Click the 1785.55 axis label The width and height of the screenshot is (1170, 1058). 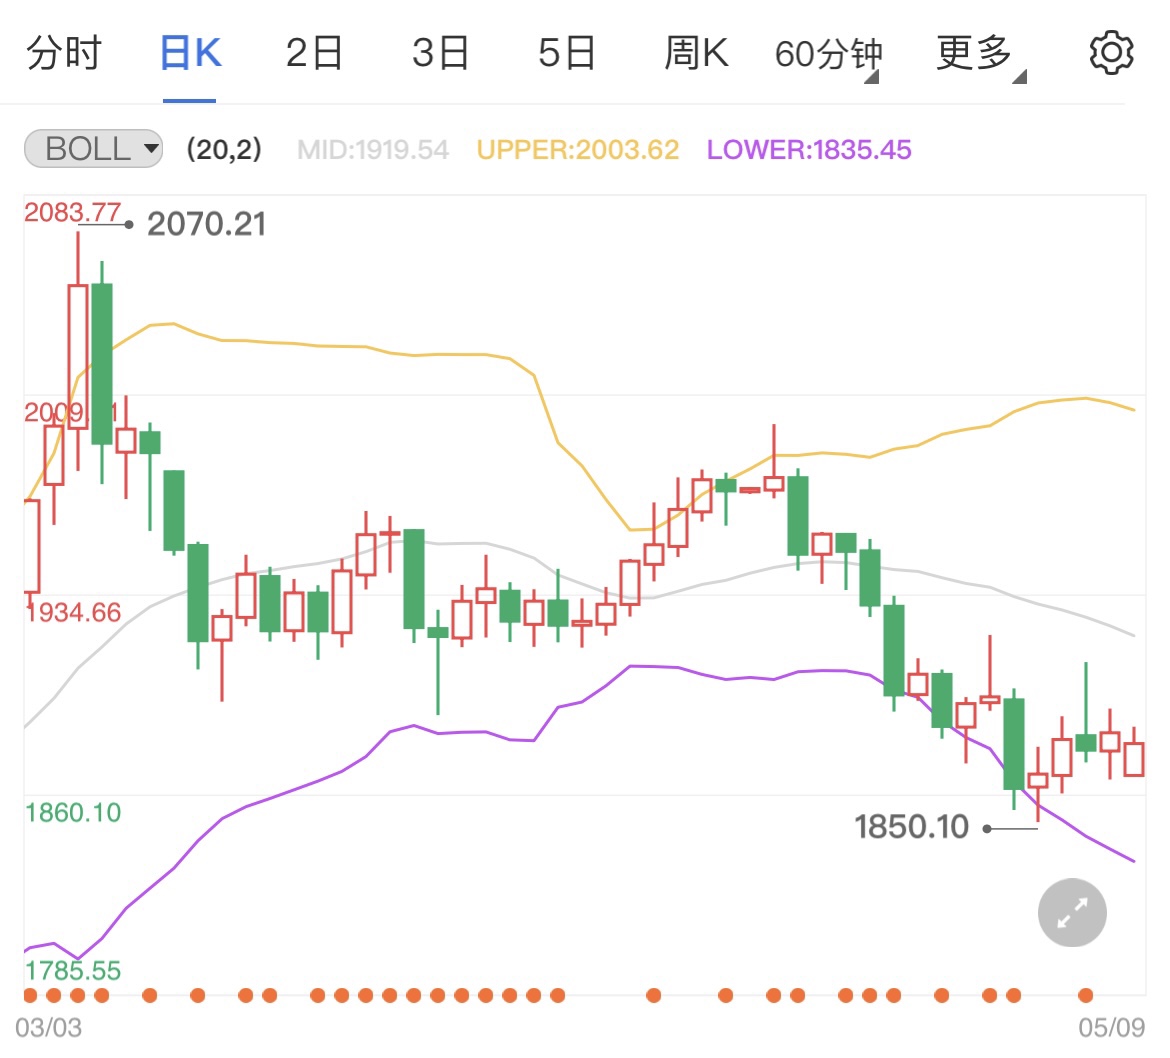73,971
